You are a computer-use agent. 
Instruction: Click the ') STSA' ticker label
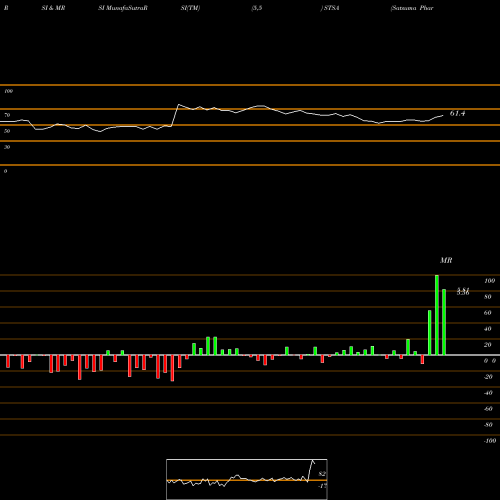[330, 8]
